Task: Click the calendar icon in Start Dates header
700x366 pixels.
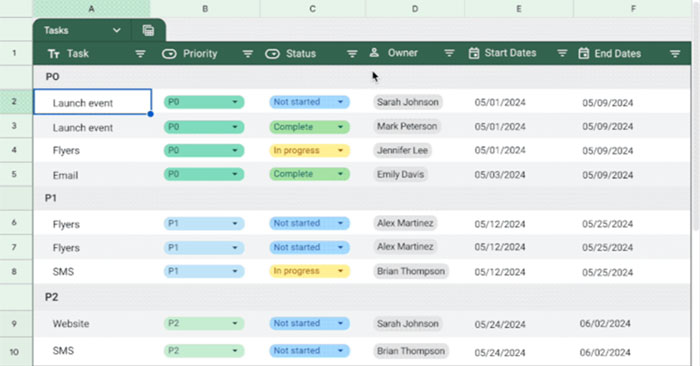Action: [x=474, y=53]
